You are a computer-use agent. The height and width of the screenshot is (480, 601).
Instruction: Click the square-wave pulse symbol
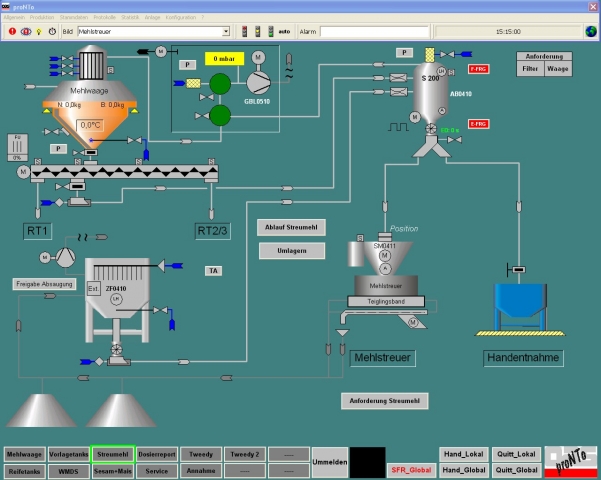398,127
